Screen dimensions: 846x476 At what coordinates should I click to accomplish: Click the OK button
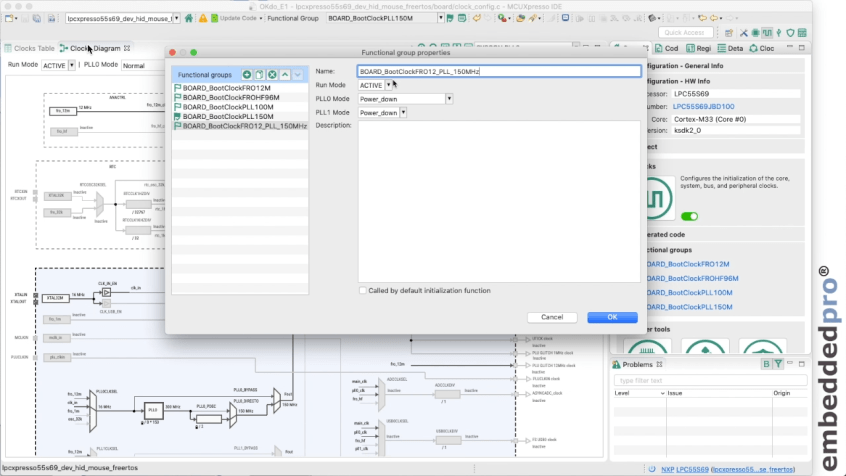612,317
